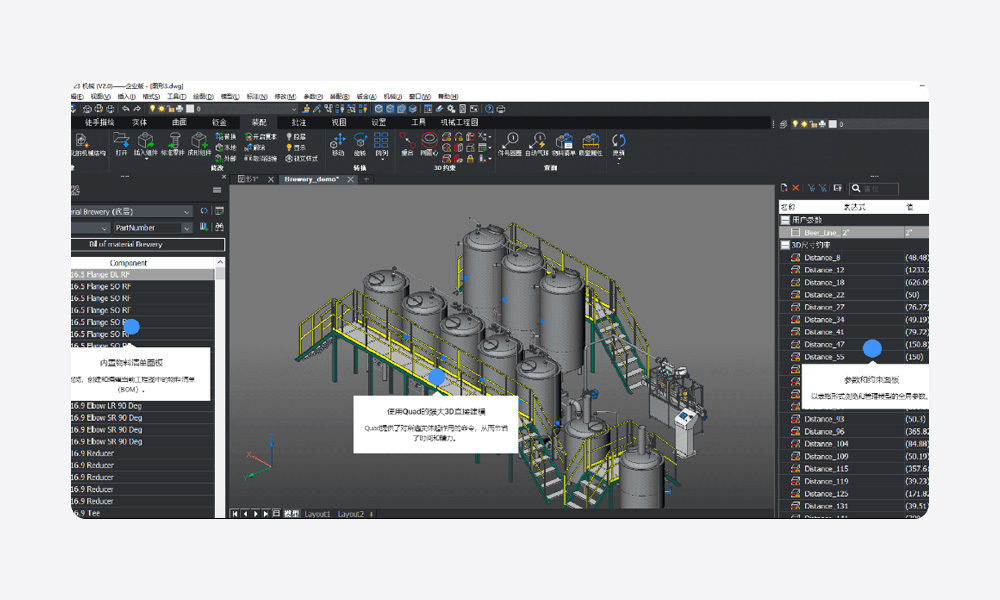Toggle the light bulb in right-side layer bar
This screenshot has width=1000, height=600.
(795, 124)
